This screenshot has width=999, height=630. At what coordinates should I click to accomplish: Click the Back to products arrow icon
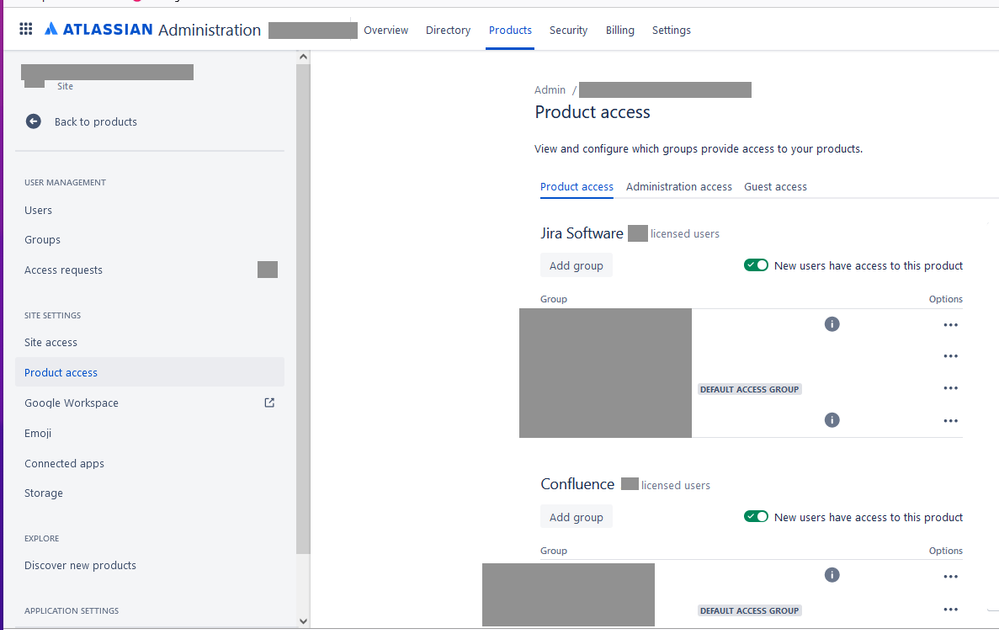33,121
